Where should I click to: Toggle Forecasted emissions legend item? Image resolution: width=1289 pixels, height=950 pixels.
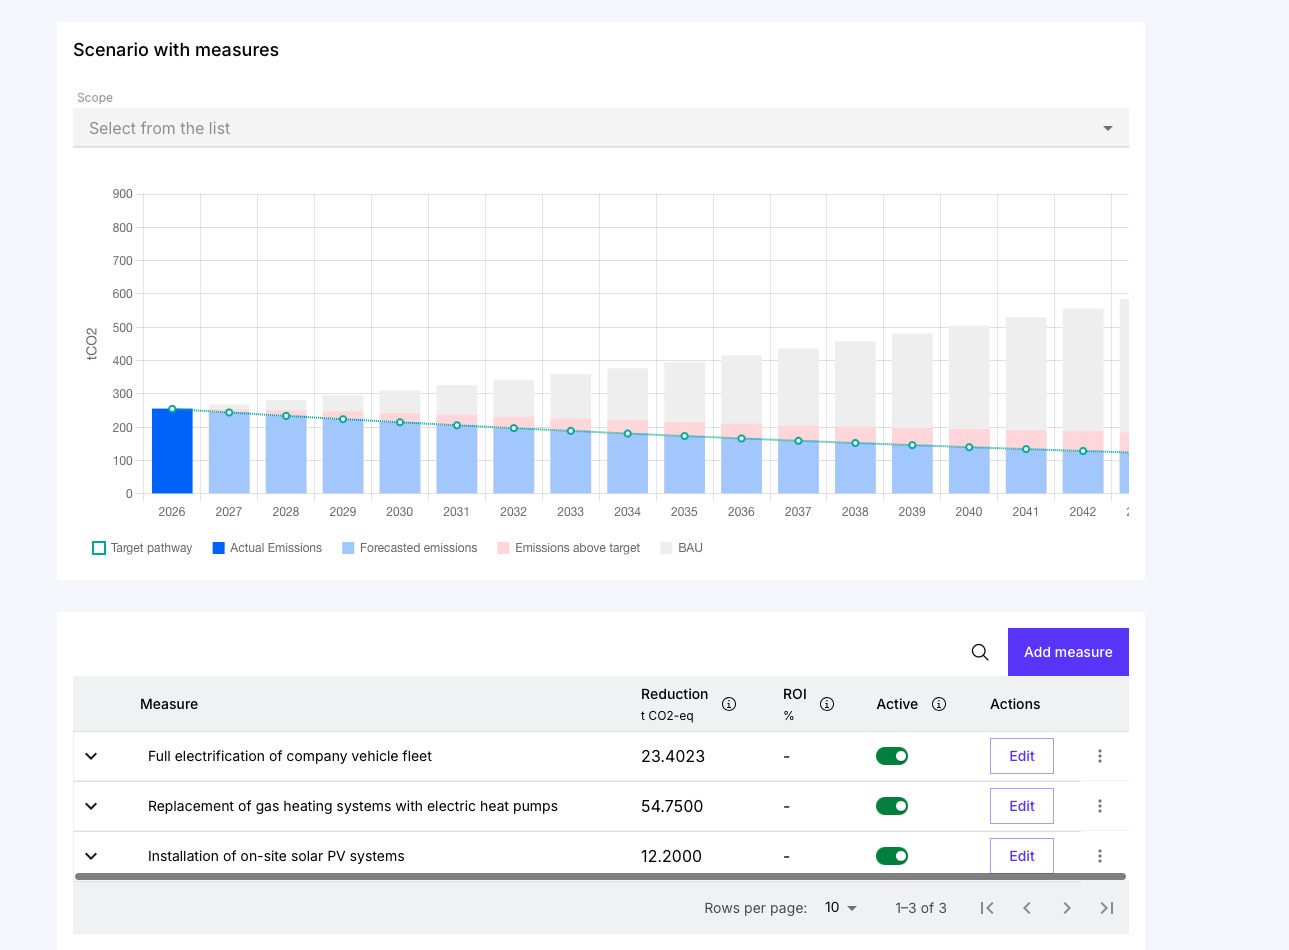pyautogui.click(x=410, y=548)
